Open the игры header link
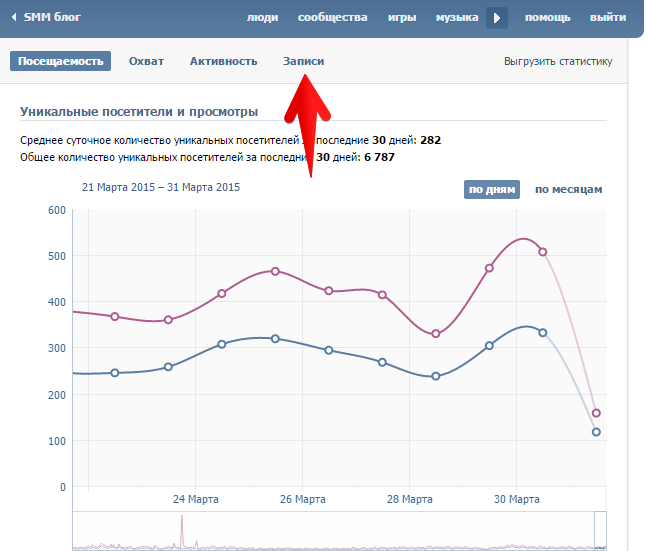 tap(402, 18)
